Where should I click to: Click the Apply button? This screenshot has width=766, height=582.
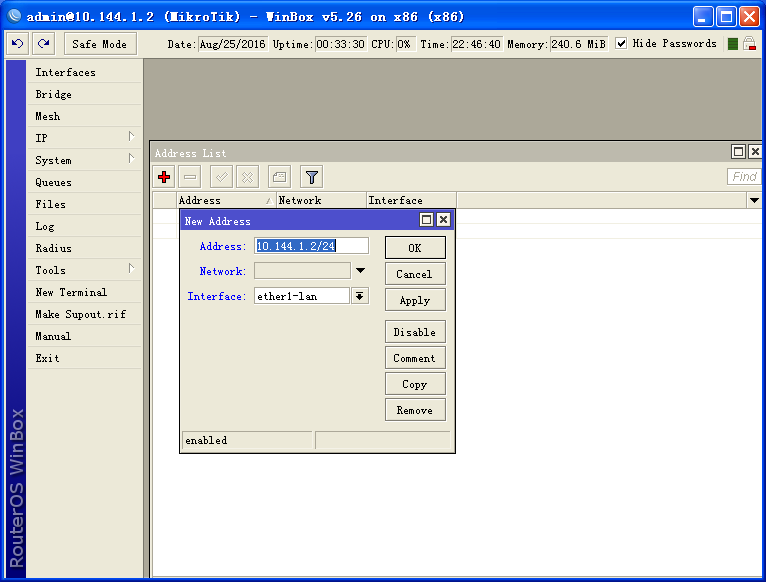[x=415, y=300]
